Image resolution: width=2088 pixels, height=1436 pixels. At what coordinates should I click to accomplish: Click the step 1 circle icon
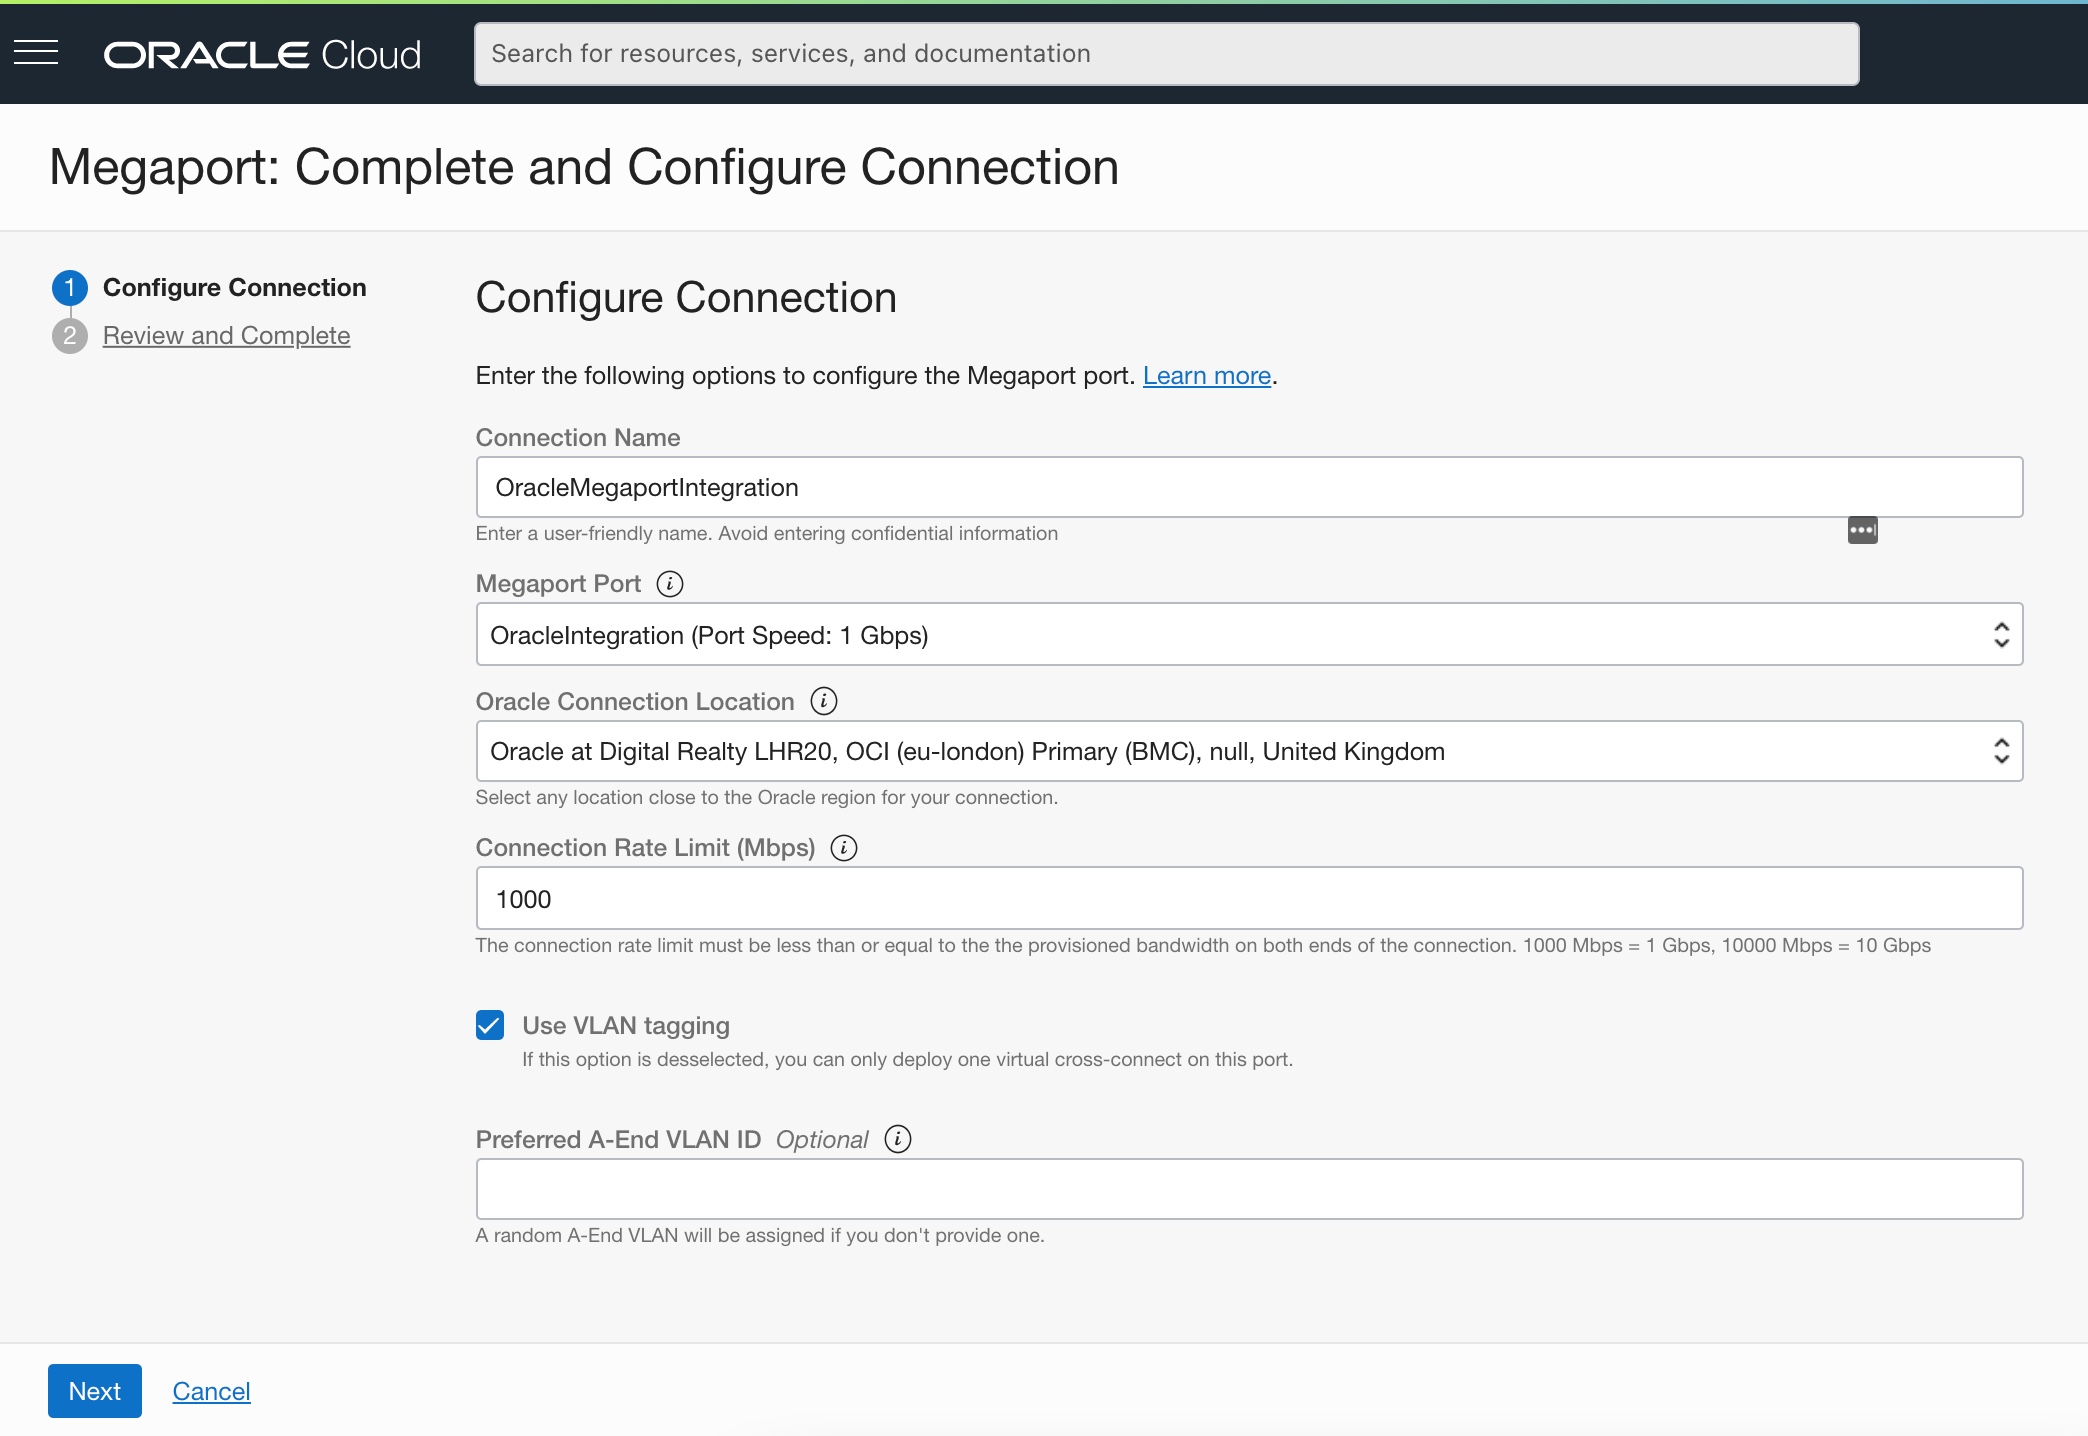[x=70, y=288]
